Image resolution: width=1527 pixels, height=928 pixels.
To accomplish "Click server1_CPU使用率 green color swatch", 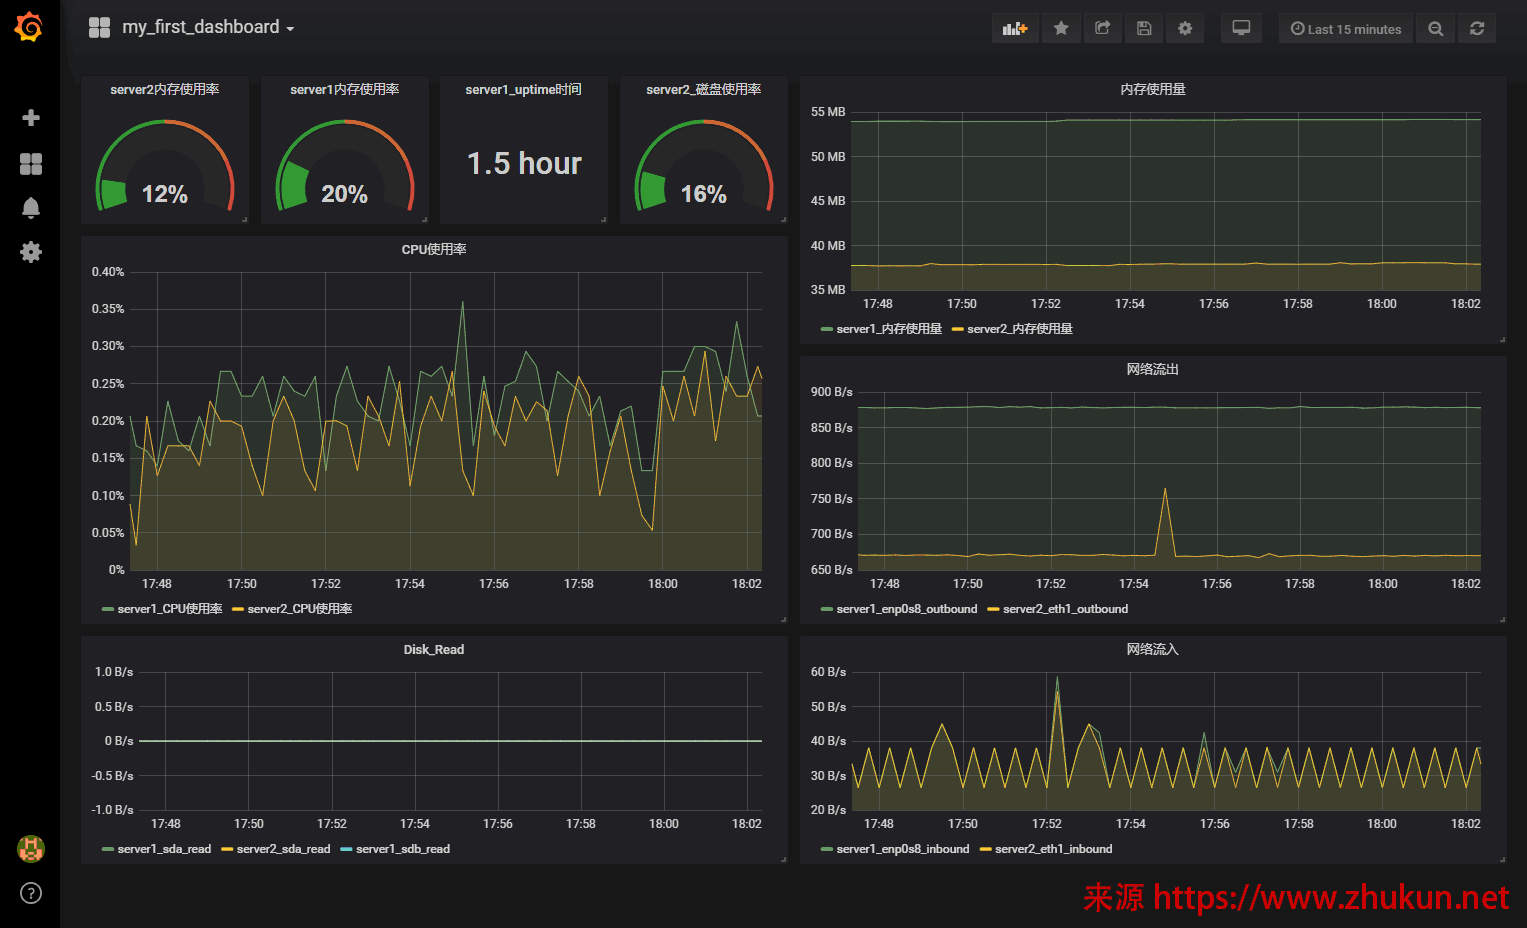I will pyautogui.click(x=107, y=609).
